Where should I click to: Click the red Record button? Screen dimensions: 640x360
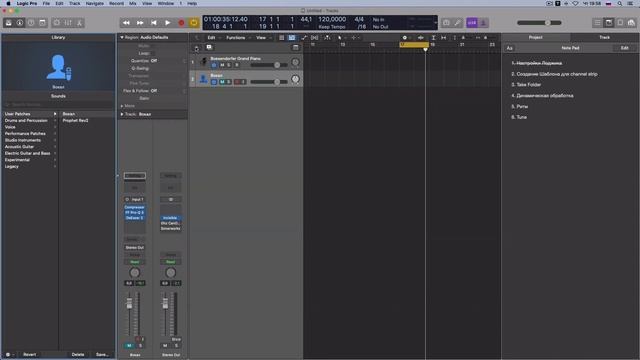181,23
